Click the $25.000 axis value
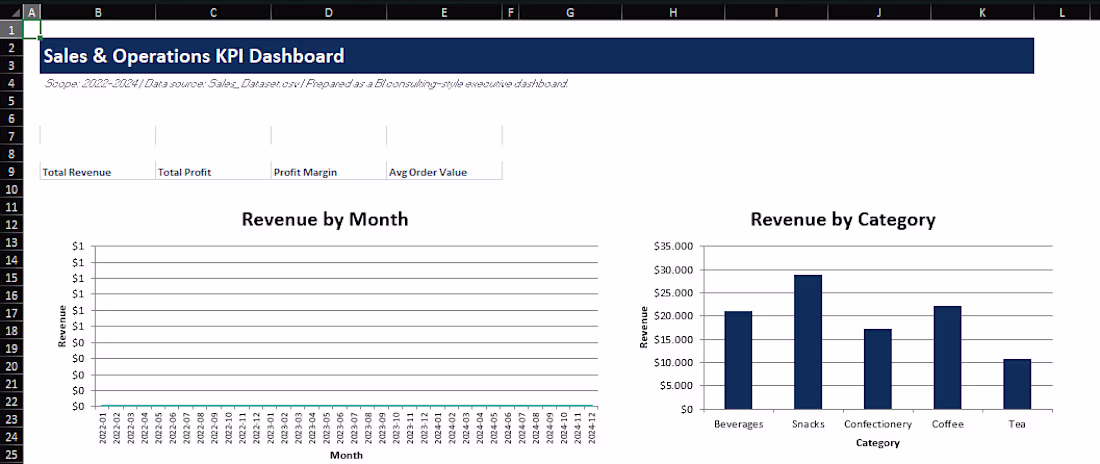The width and height of the screenshot is (1100, 464). pos(673,293)
